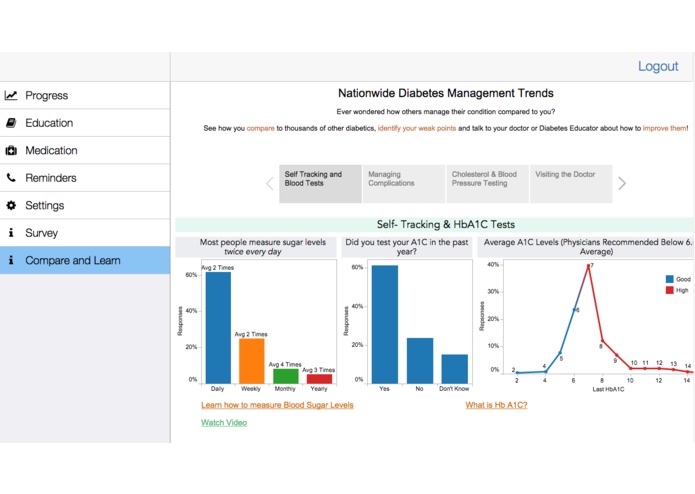Click the left carousel arrow beside the tabs

[269, 183]
